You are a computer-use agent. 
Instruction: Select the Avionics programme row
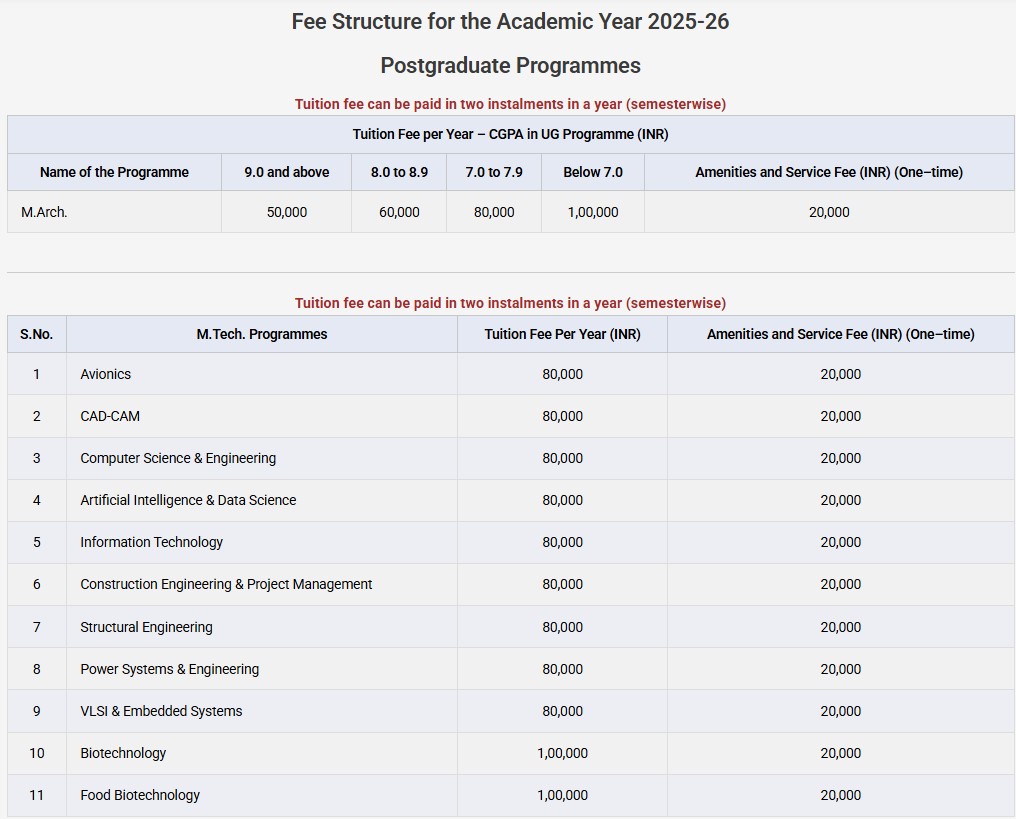tap(106, 374)
